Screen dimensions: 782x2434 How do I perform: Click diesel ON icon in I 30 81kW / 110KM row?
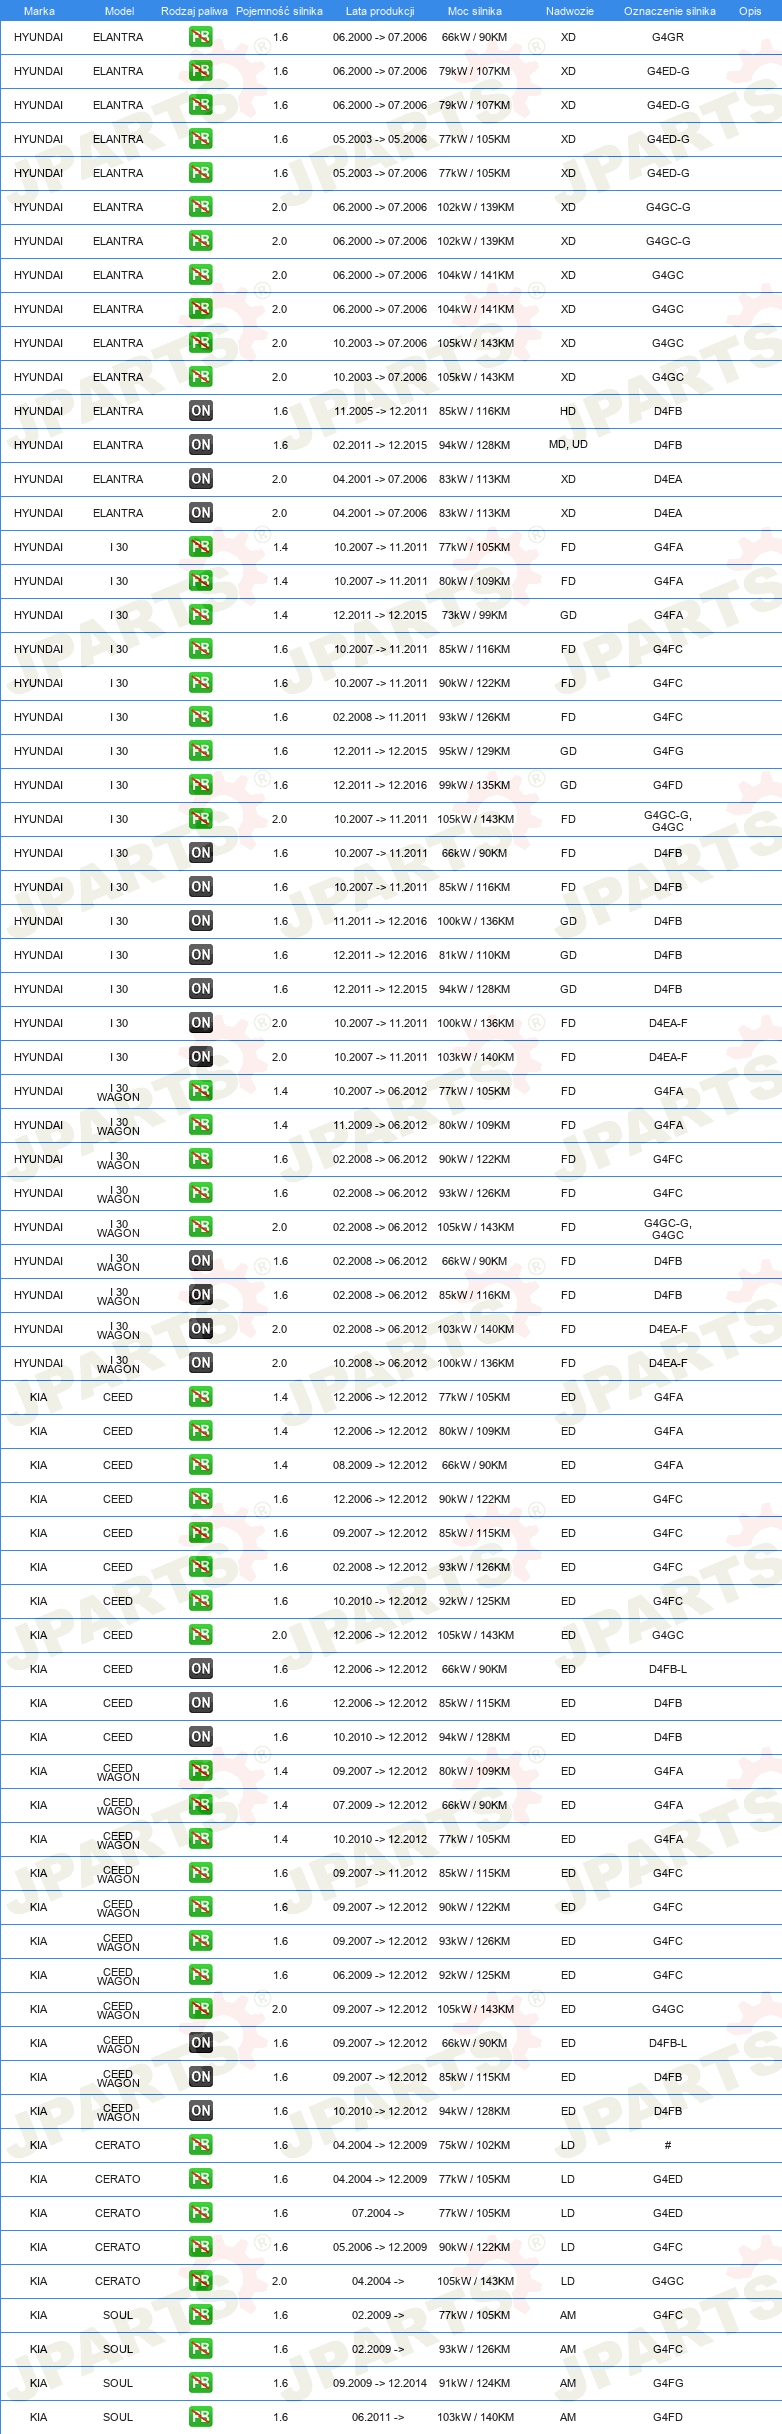(200, 955)
